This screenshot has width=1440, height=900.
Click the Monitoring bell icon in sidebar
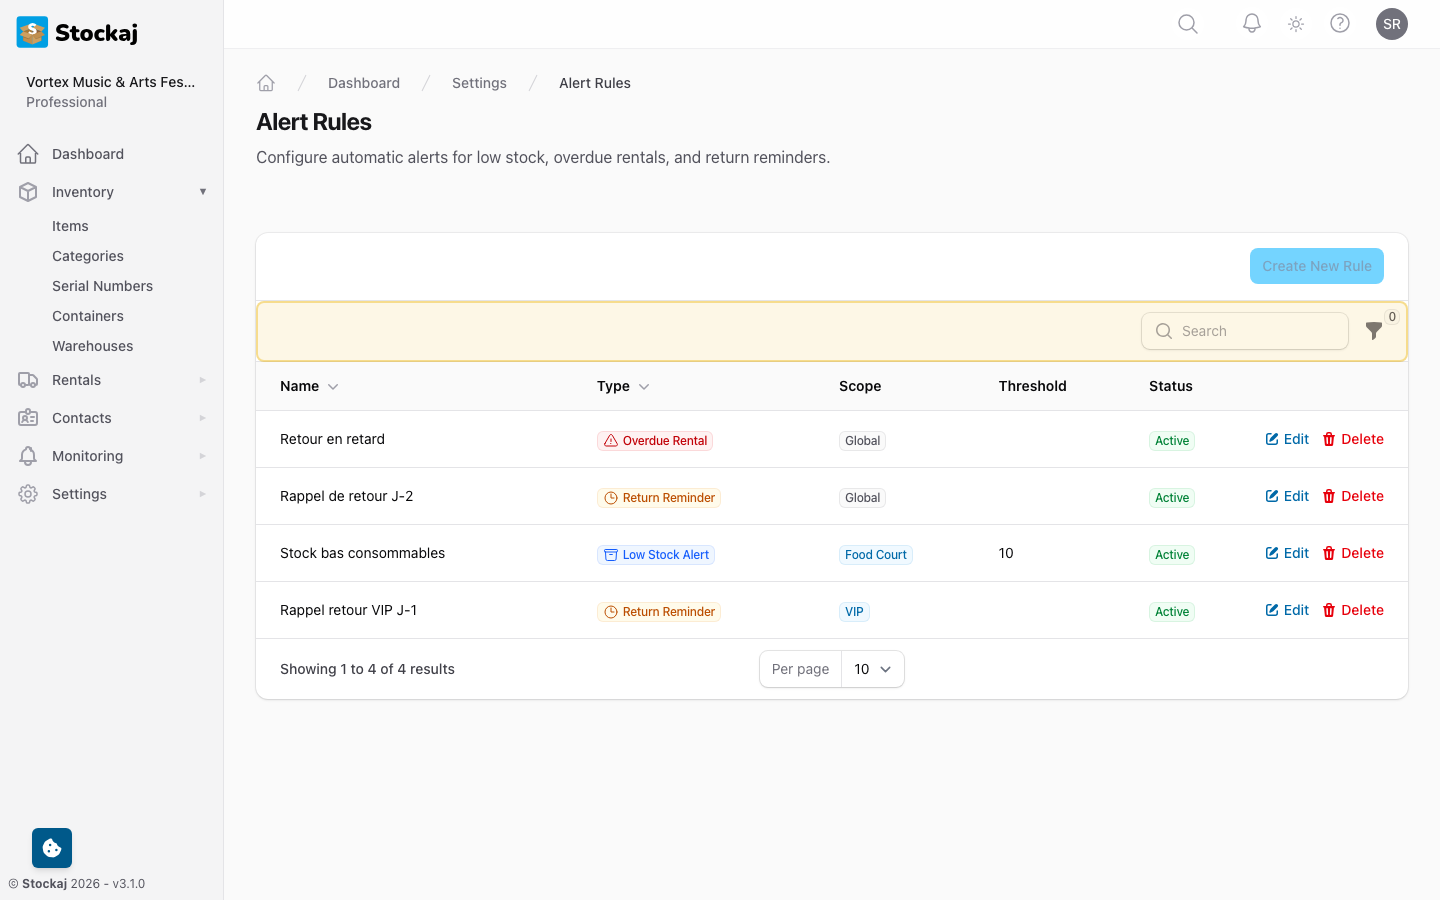point(28,456)
